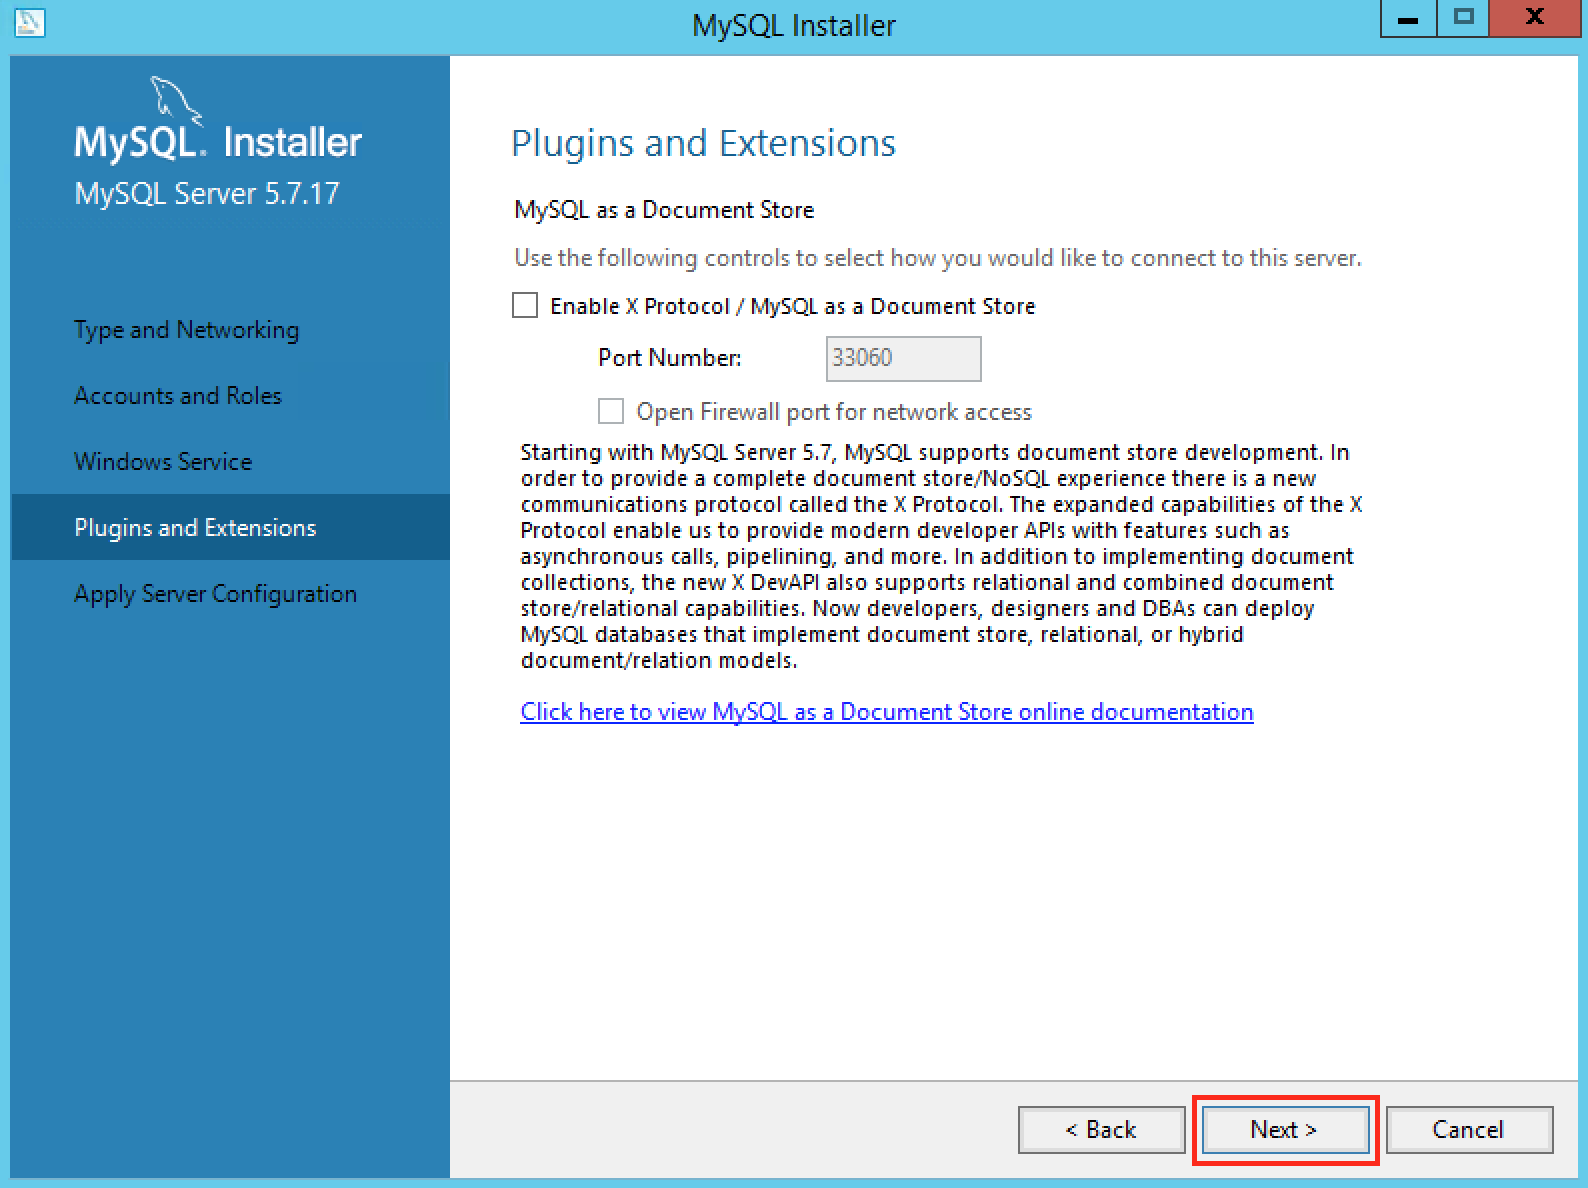Close the MySQL Installer window
Image resolution: width=1588 pixels, height=1188 pixels.
(1533, 19)
